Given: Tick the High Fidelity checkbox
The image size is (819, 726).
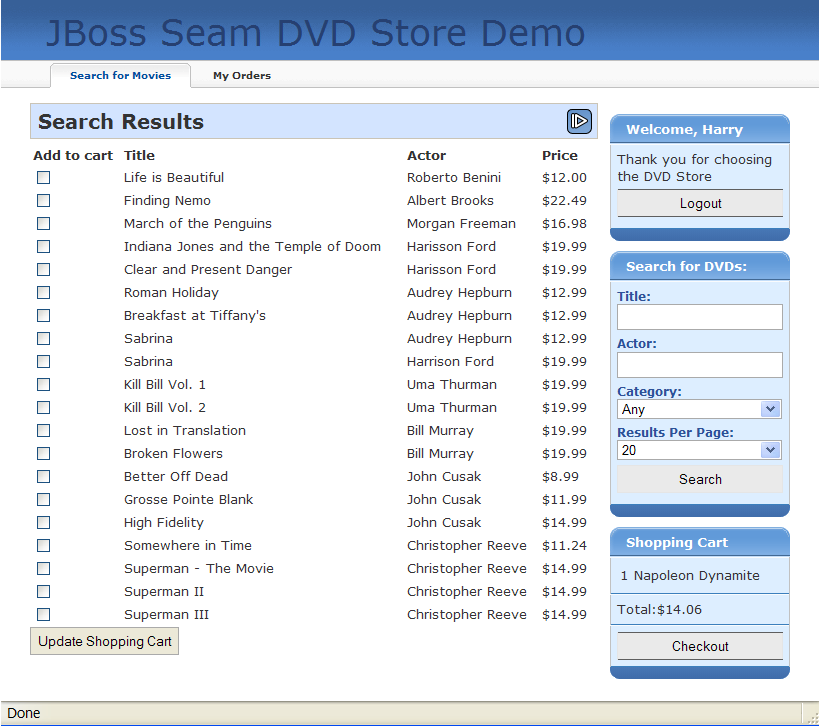Looking at the screenshot, I should point(44,523).
